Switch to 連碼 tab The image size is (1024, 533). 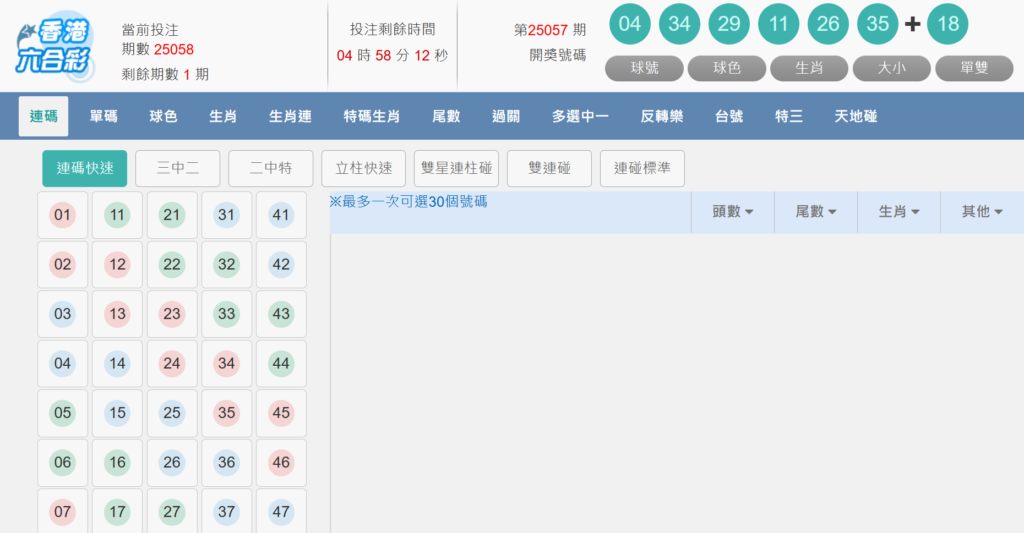[43, 116]
